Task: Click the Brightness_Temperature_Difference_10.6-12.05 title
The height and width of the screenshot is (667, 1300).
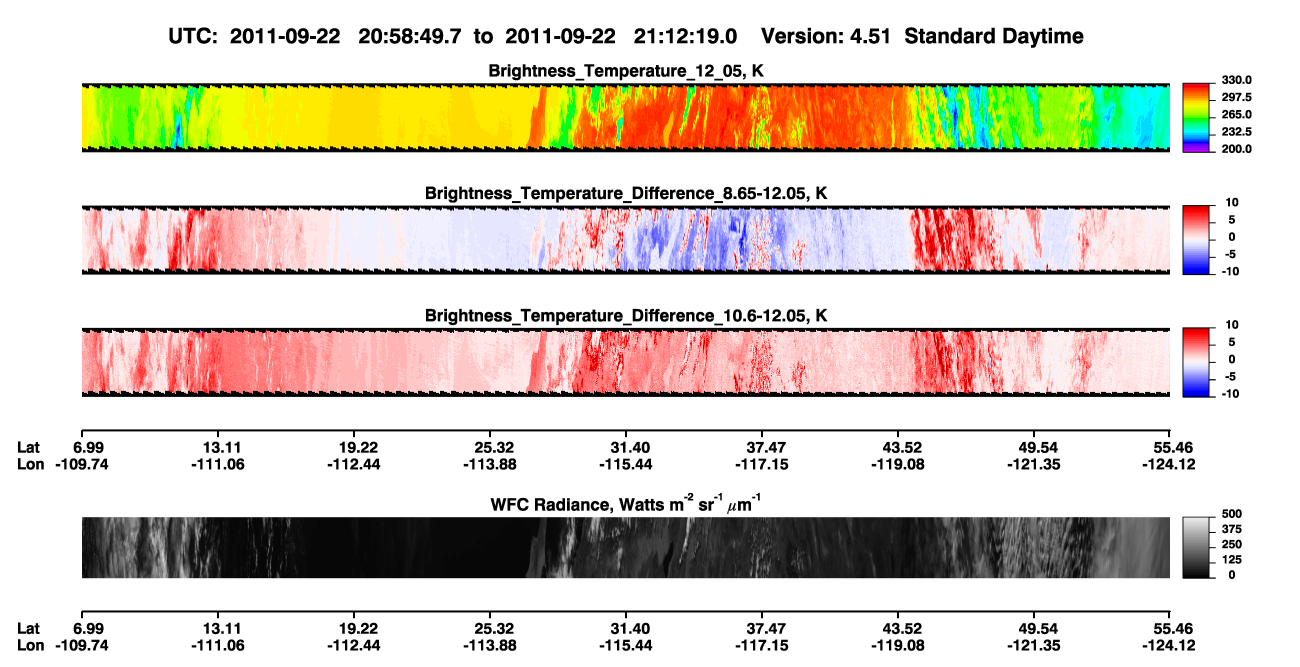Action: [626, 316]
